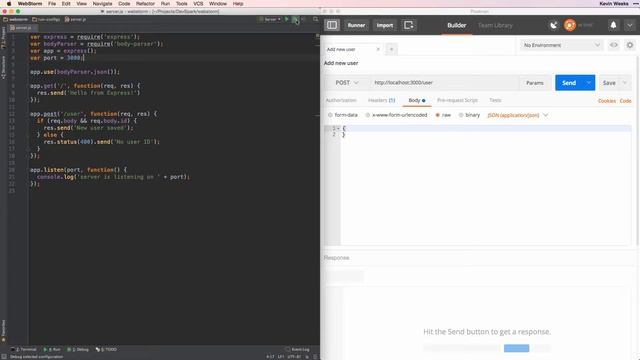This screenshot has width=640, height=360.
Task: Collapse JSON fold arrow on line 1
Action: 338,129
